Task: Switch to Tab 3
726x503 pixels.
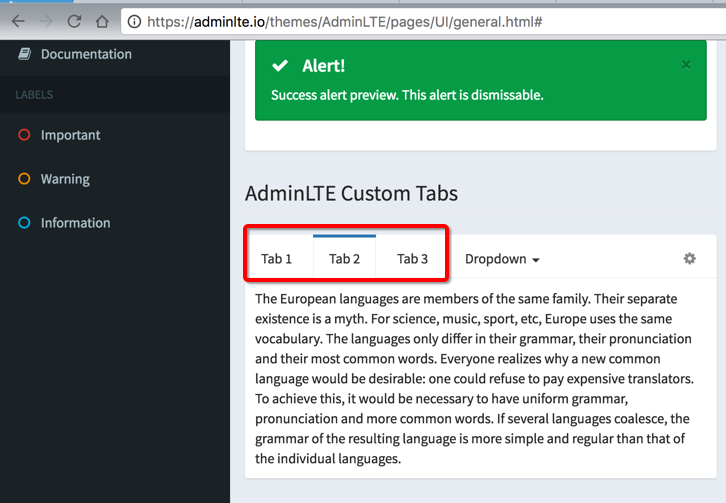Action: tap(412, 259)
